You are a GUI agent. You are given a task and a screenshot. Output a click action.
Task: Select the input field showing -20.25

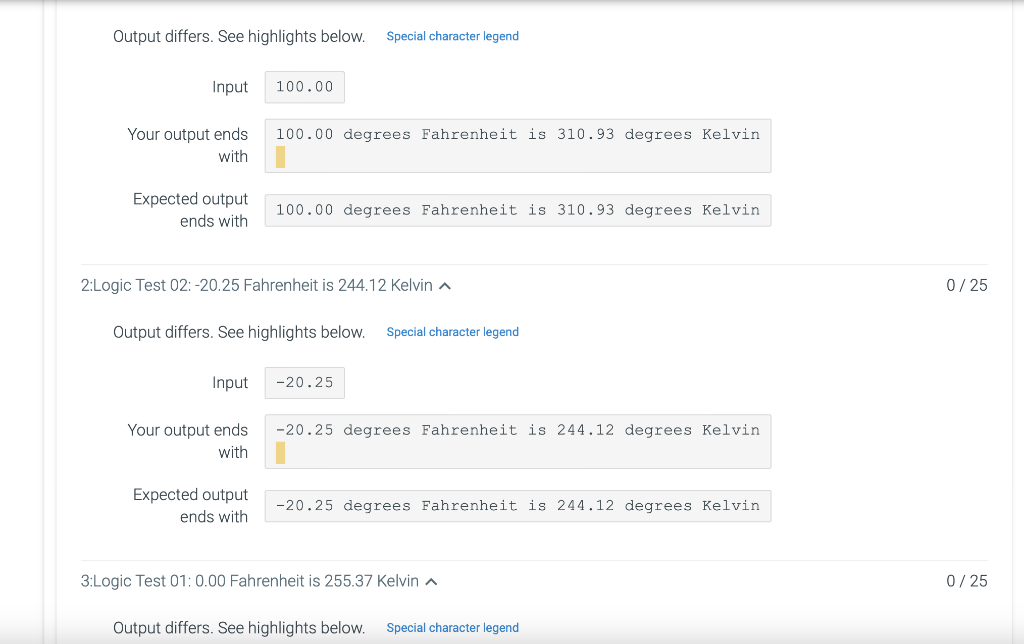pos(304,382)
